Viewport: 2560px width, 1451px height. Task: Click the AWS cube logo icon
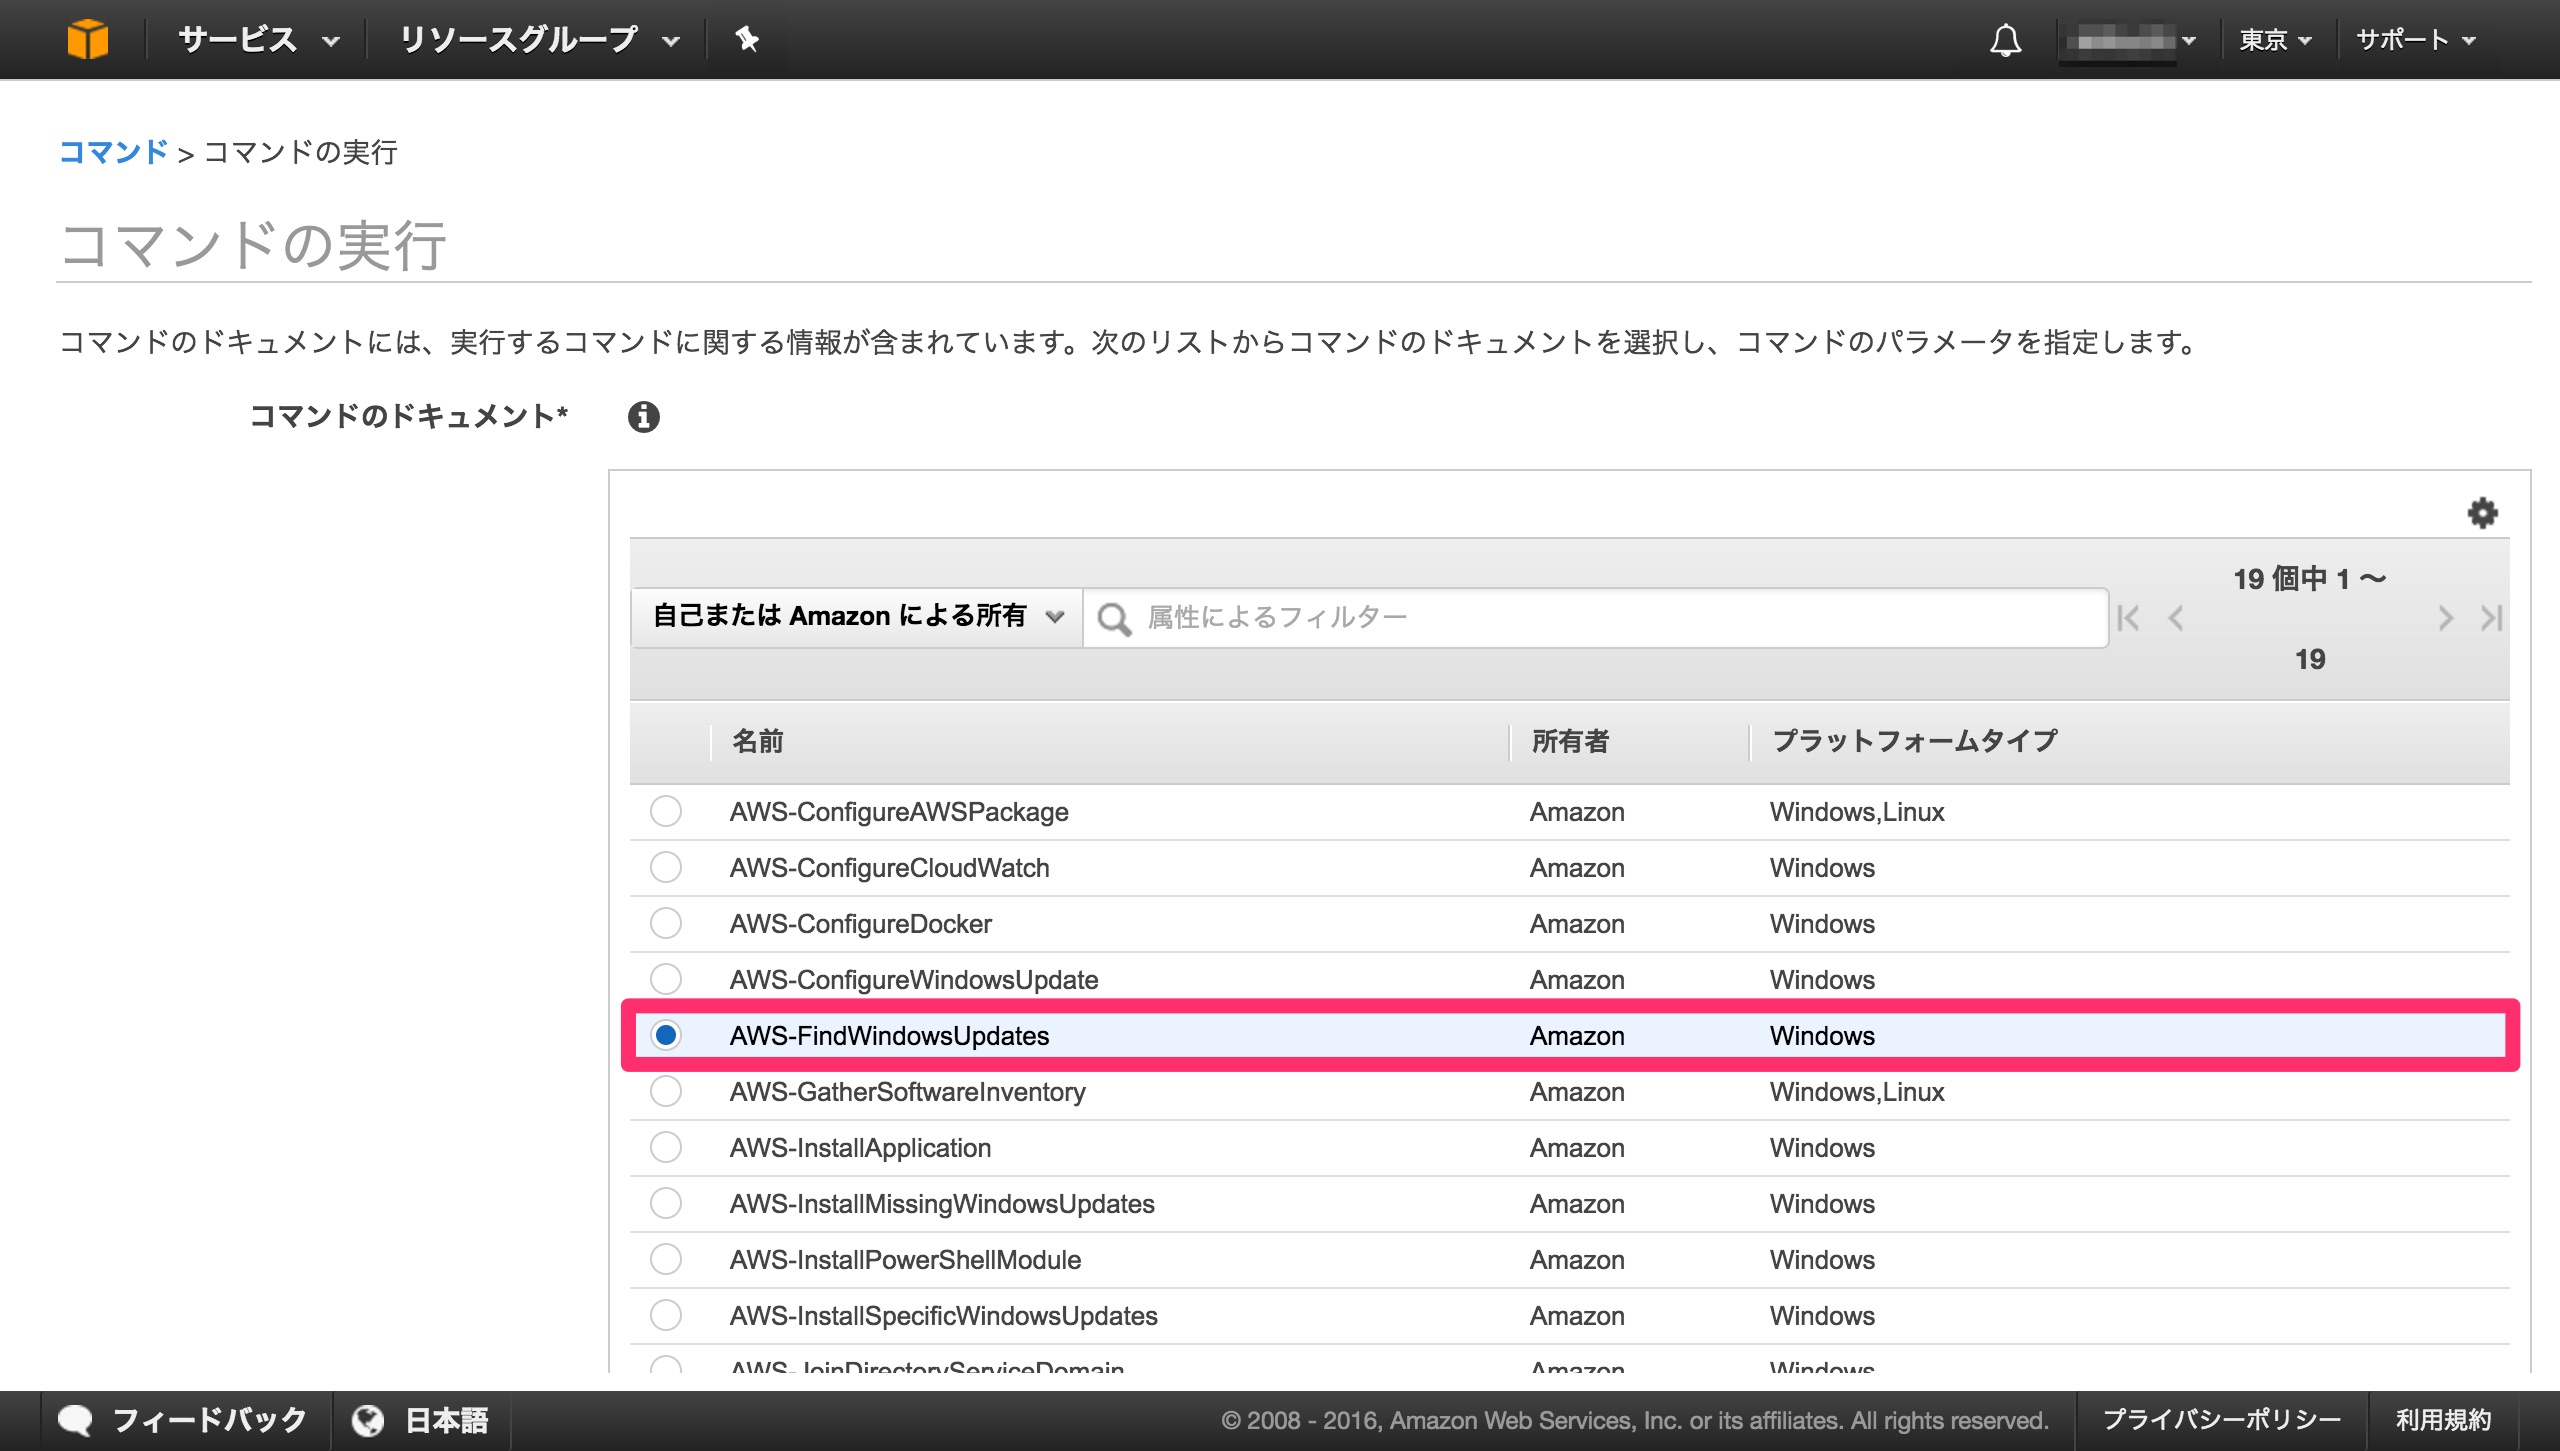pyautogui.click(x=87, y=39)
